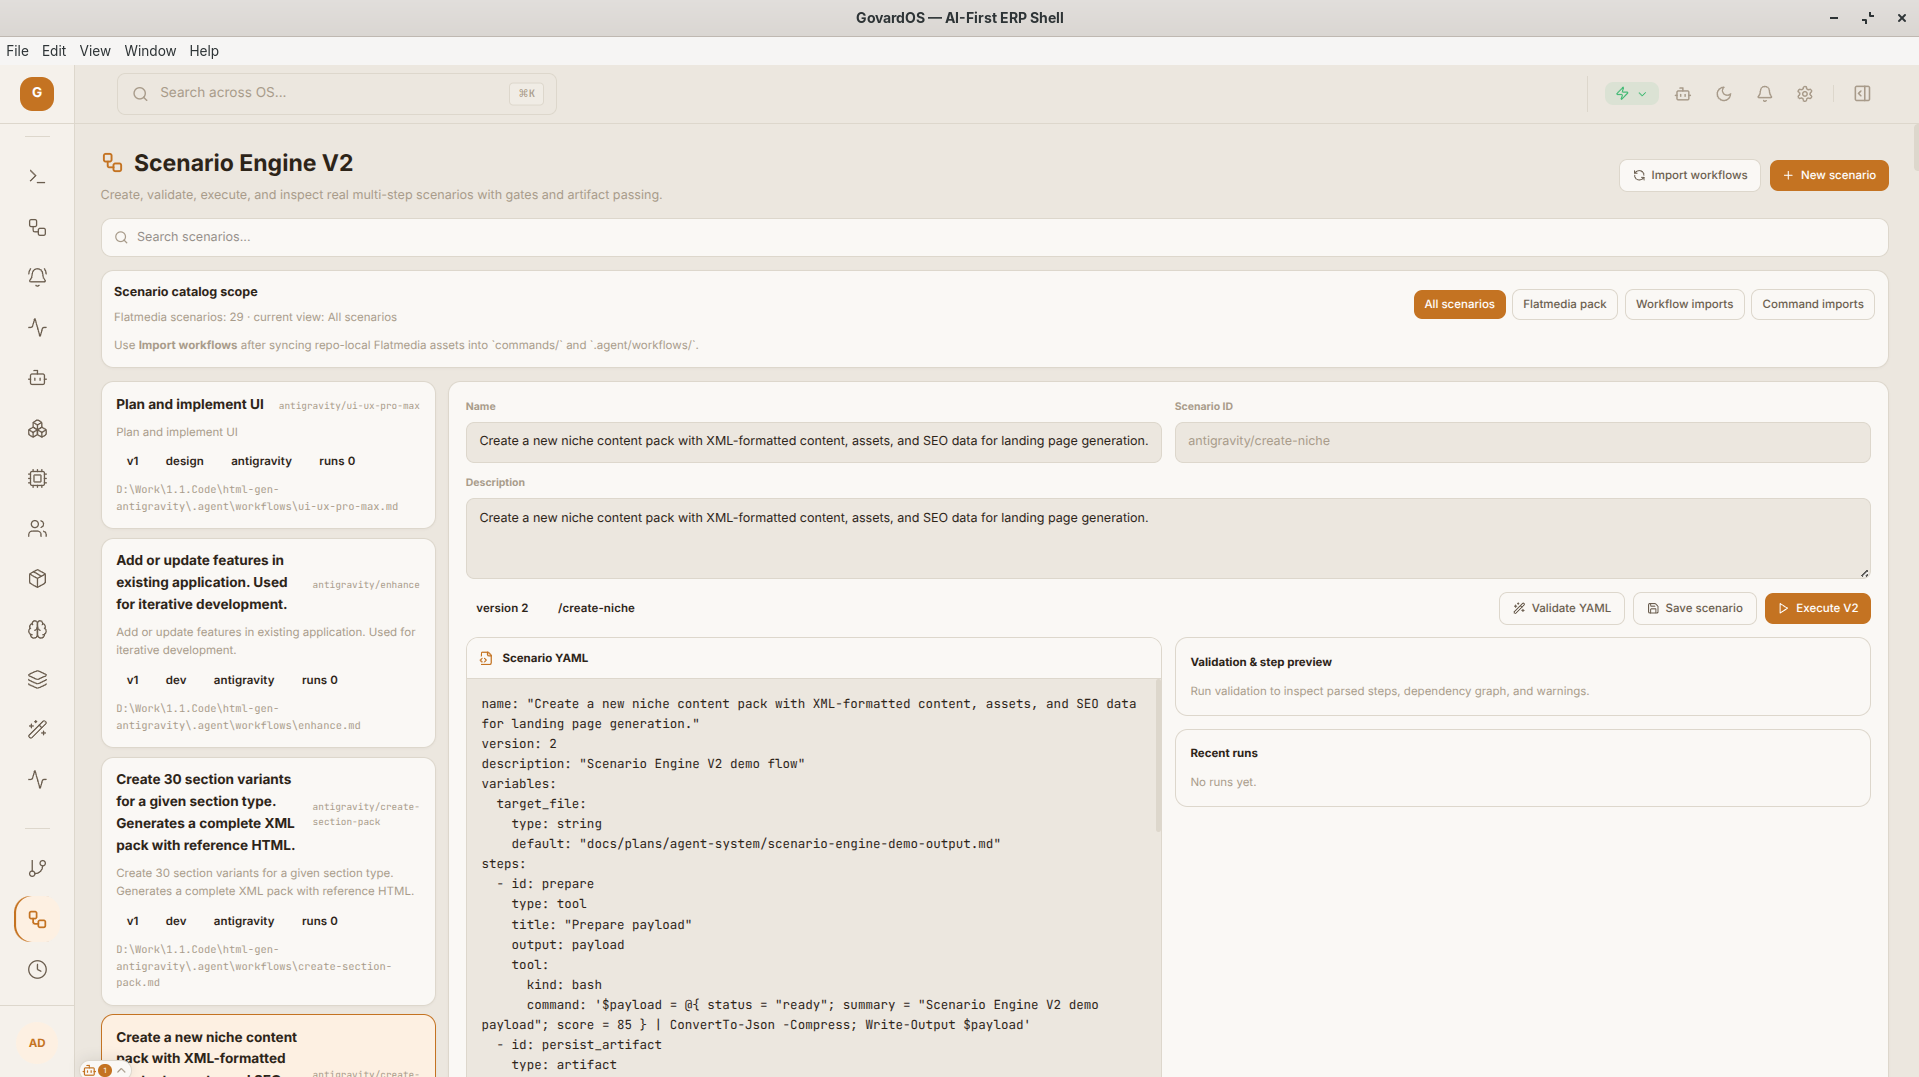Select the Workflow imports filter
This screenshot has height=1077, width=1919.
pyautogui.click(x=1684, y=305)
